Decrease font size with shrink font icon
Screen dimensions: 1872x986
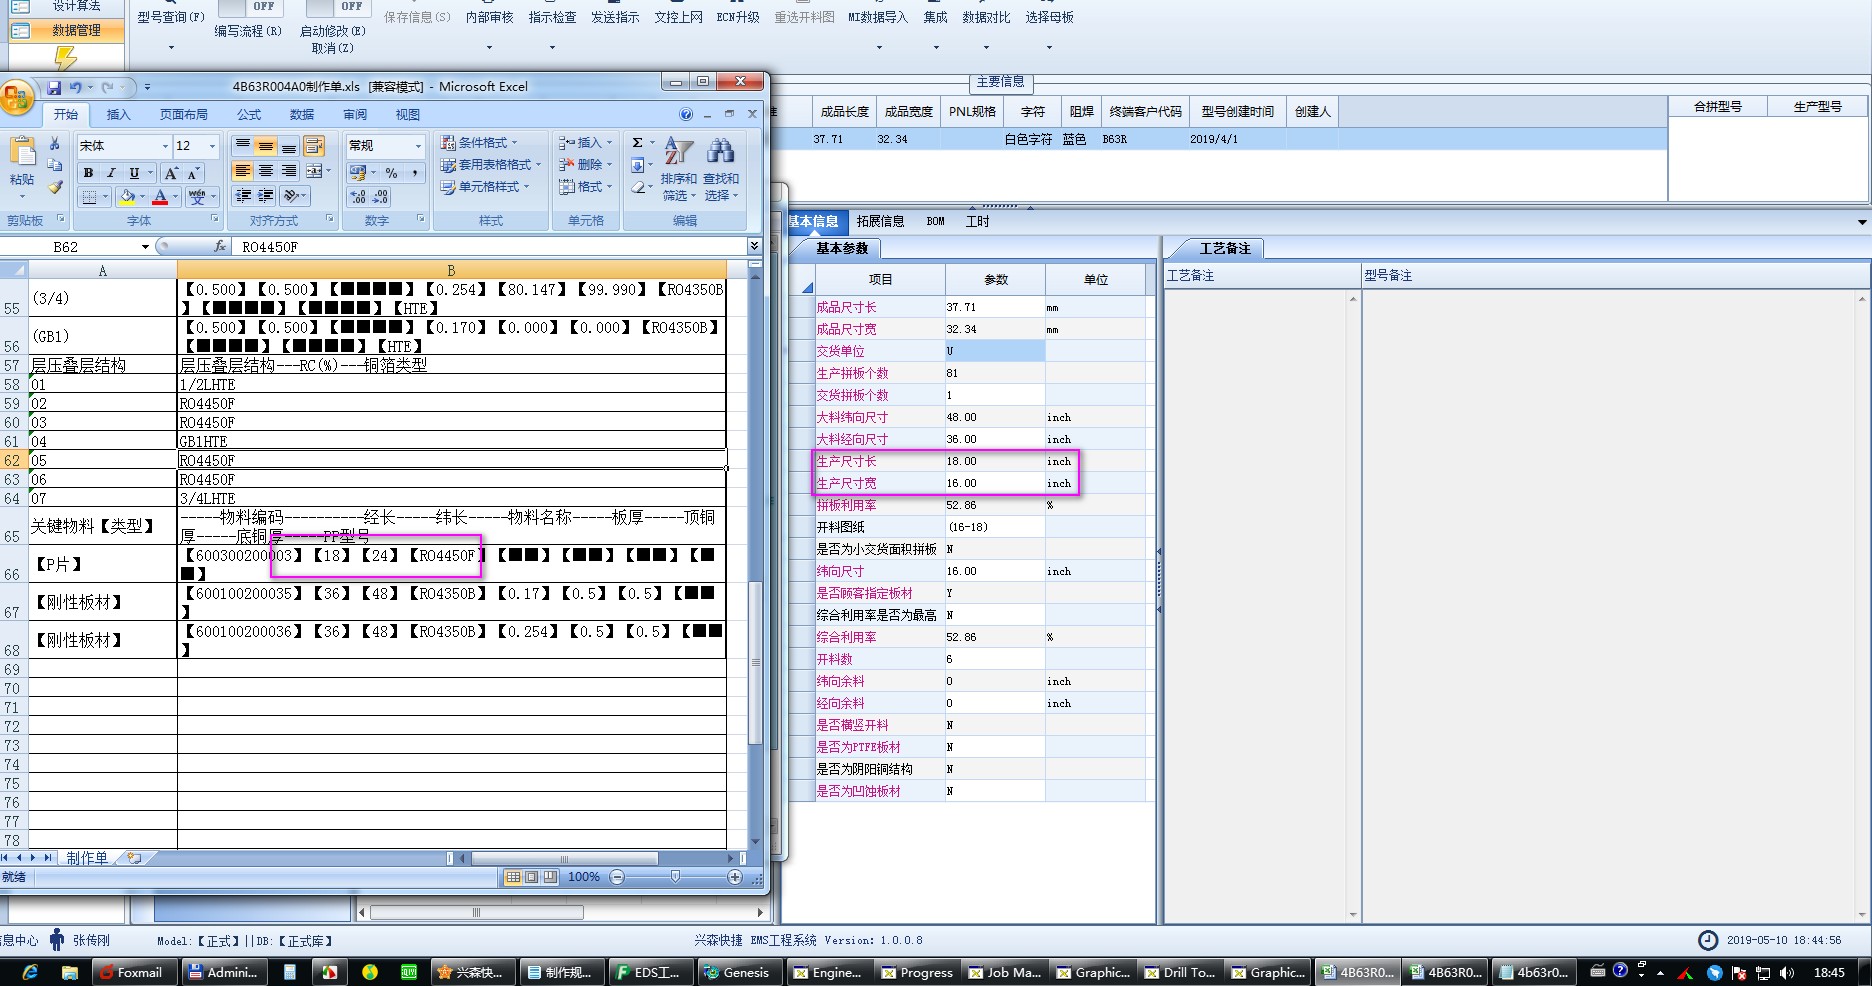pyautogui.click(x=194, y=173)
